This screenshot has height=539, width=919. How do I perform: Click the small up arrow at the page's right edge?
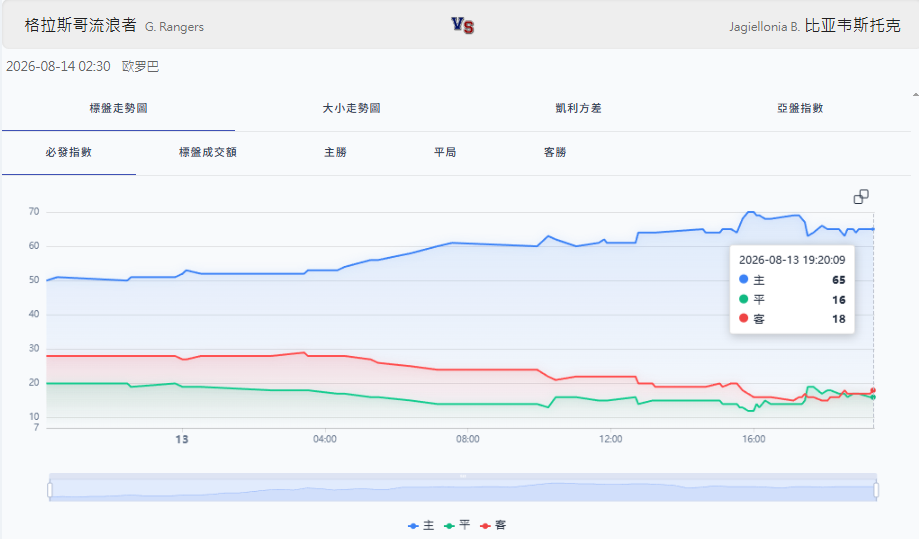click(915, 94)
